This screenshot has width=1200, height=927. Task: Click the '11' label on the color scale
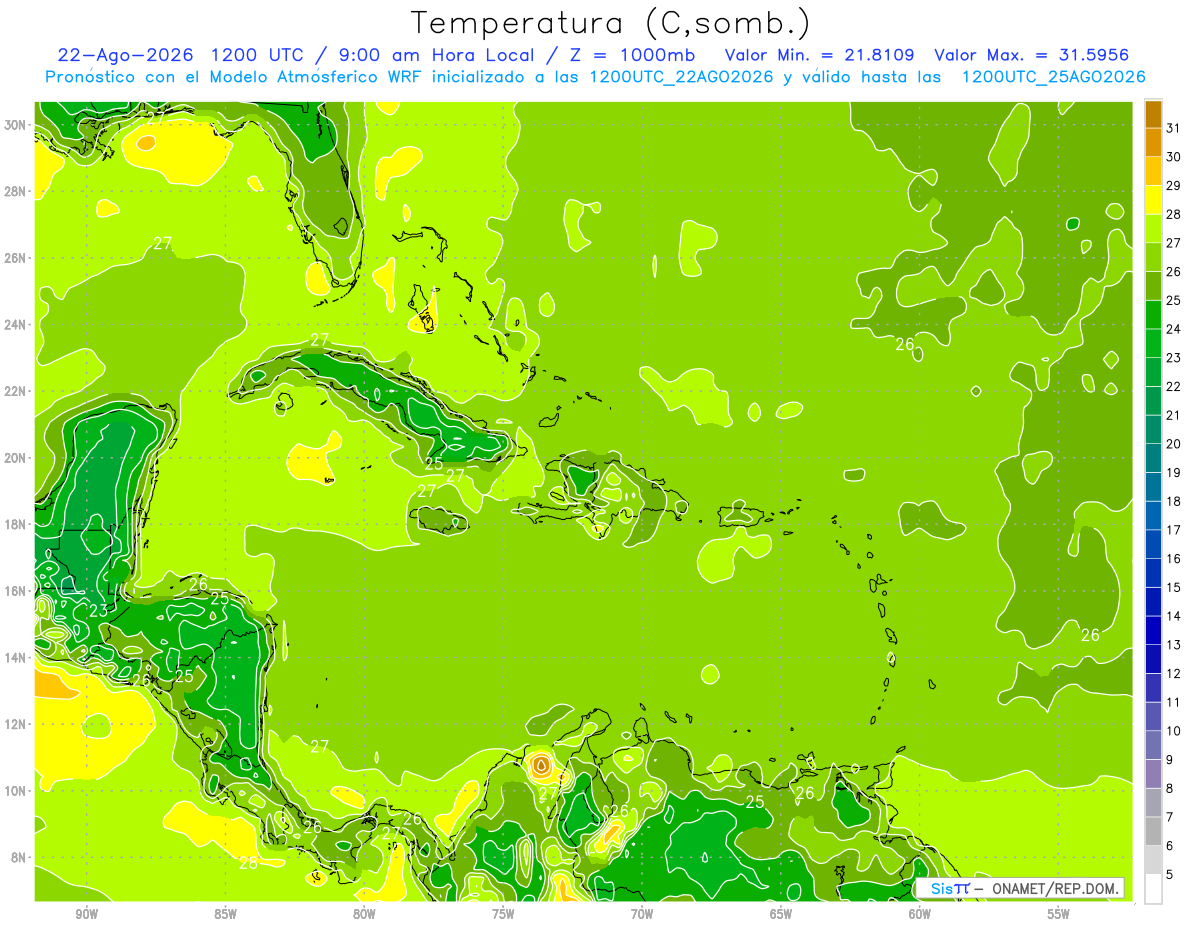(1174, 702)
